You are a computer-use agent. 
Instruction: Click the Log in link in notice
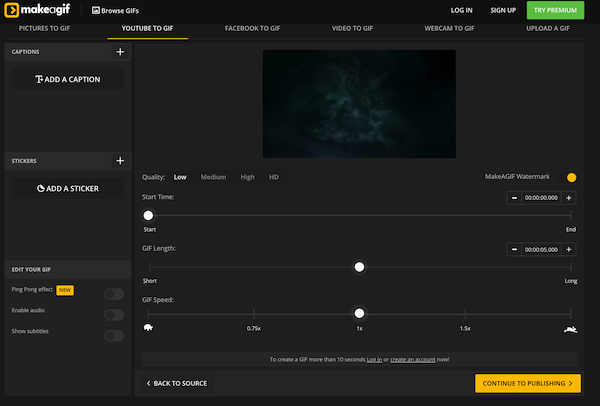pos(374,359)
